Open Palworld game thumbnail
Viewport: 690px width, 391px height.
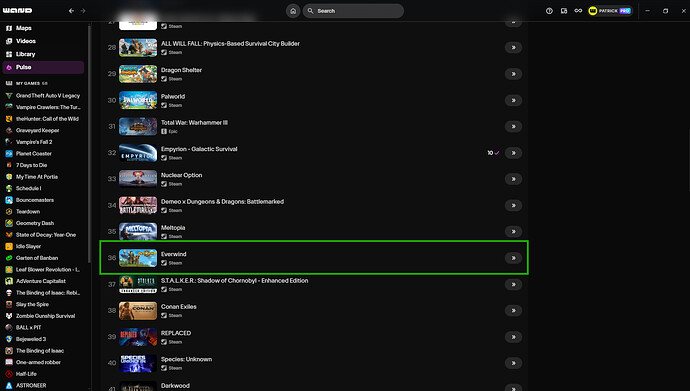click(138, 100)
